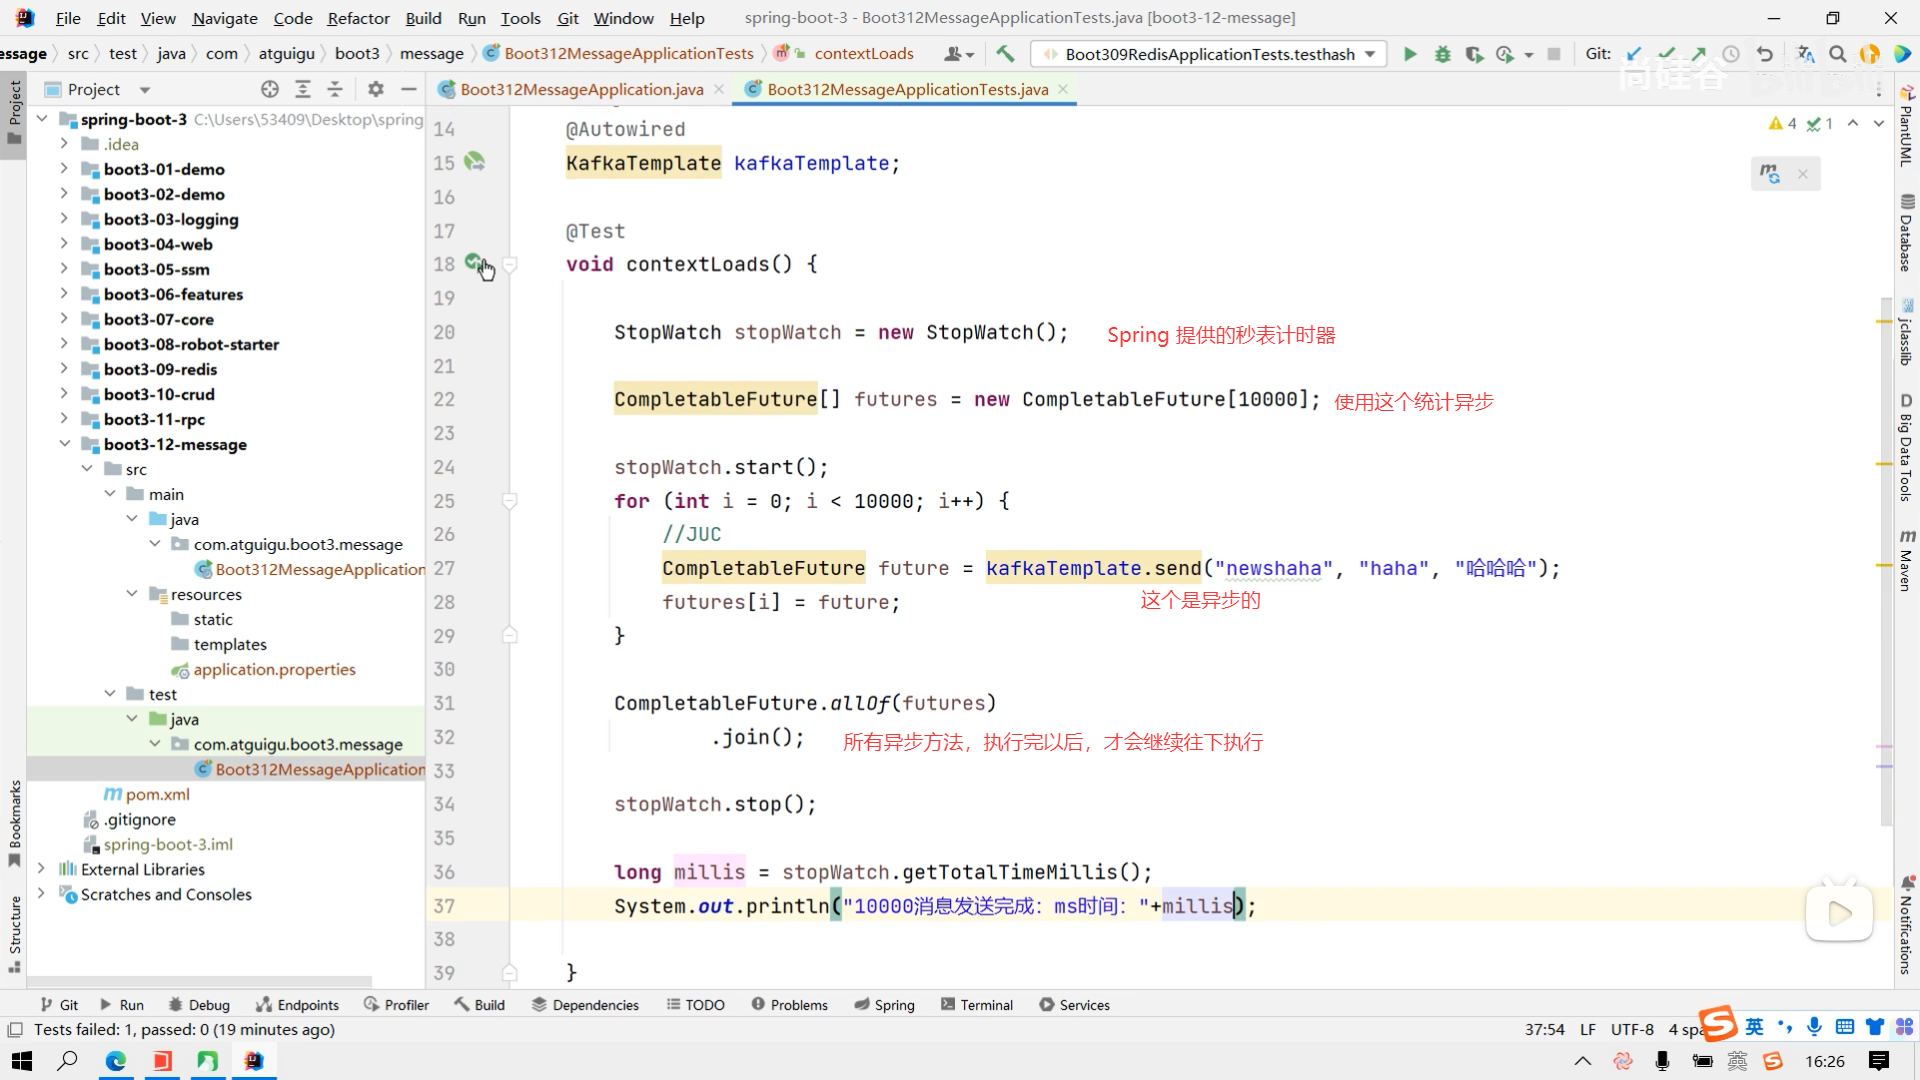Click the Project panel settings gear
Screen dimensions: 1920x1080
click(376, 89)
